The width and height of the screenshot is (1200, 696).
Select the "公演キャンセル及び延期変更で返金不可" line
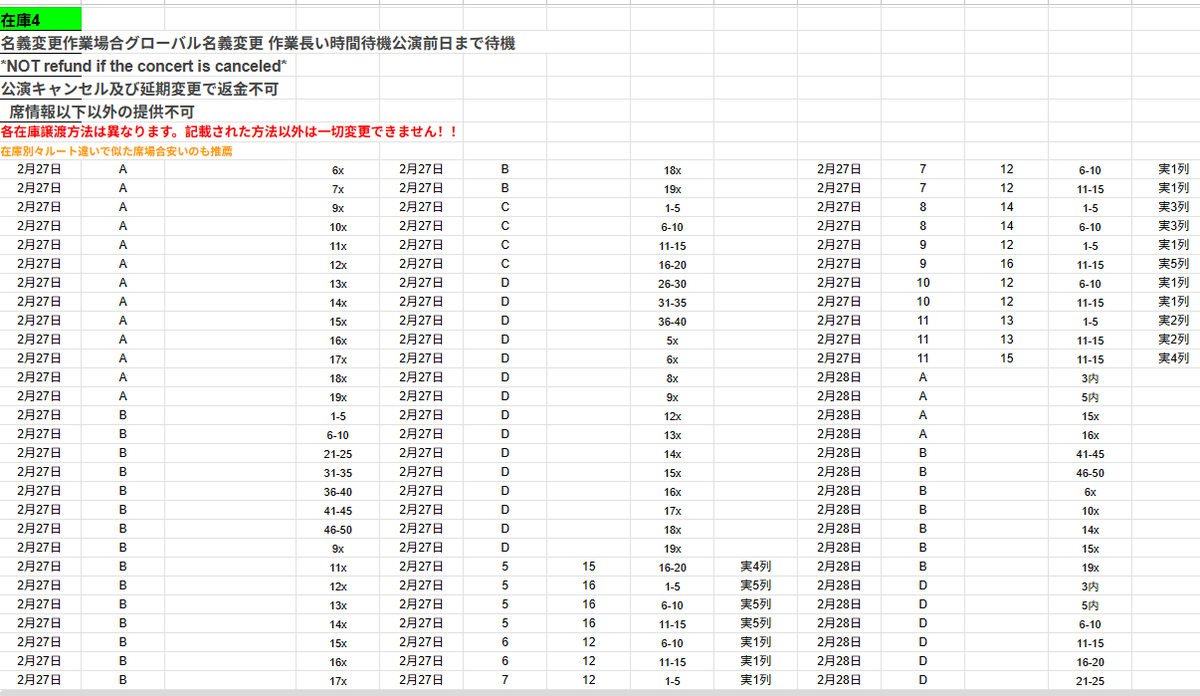point(139,89)
